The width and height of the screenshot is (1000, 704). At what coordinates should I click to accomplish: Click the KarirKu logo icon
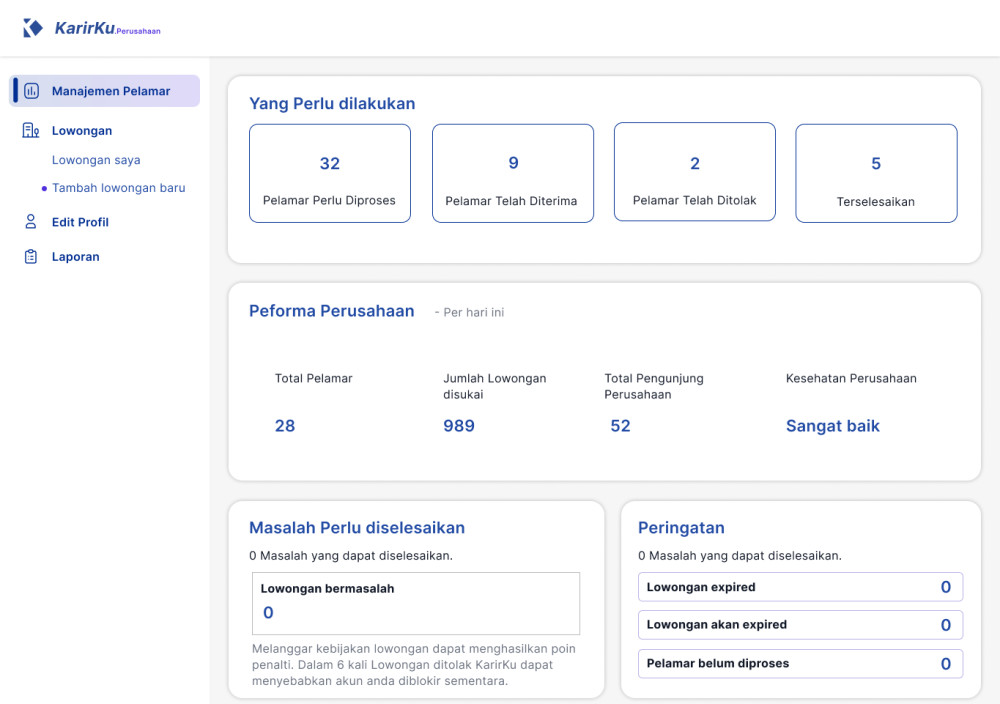[x=33, y=28]
